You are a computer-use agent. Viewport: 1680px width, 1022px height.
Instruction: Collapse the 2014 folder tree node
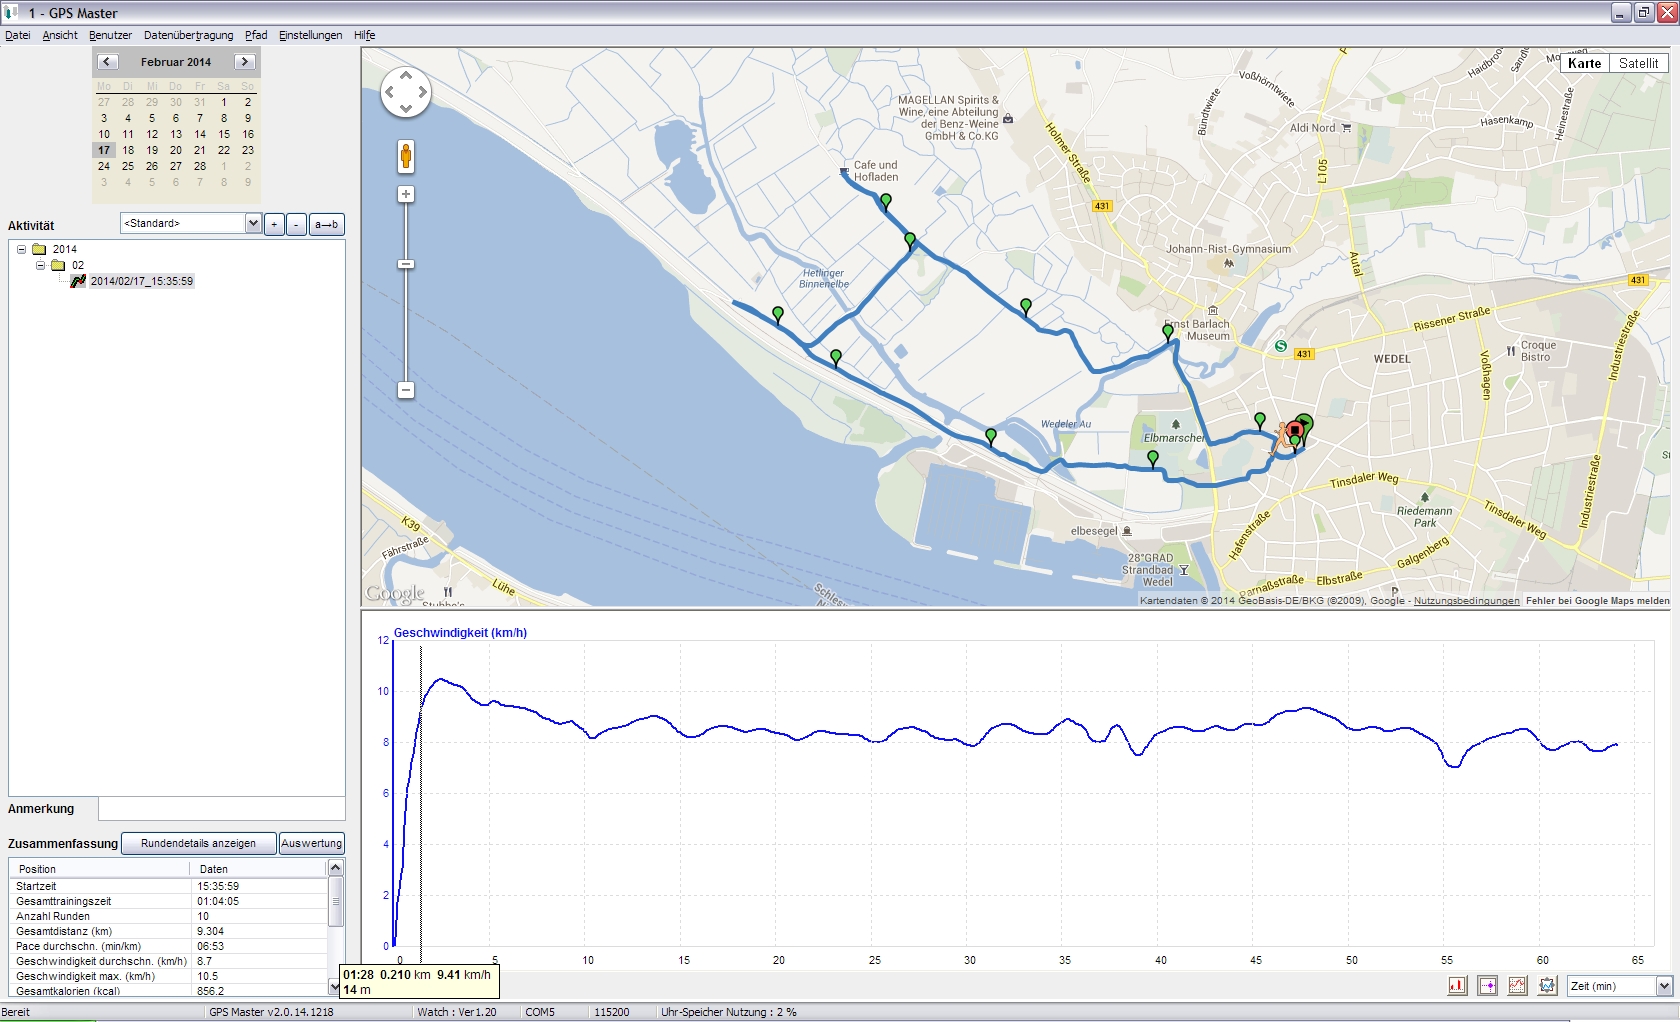click(x=21, y=249)
